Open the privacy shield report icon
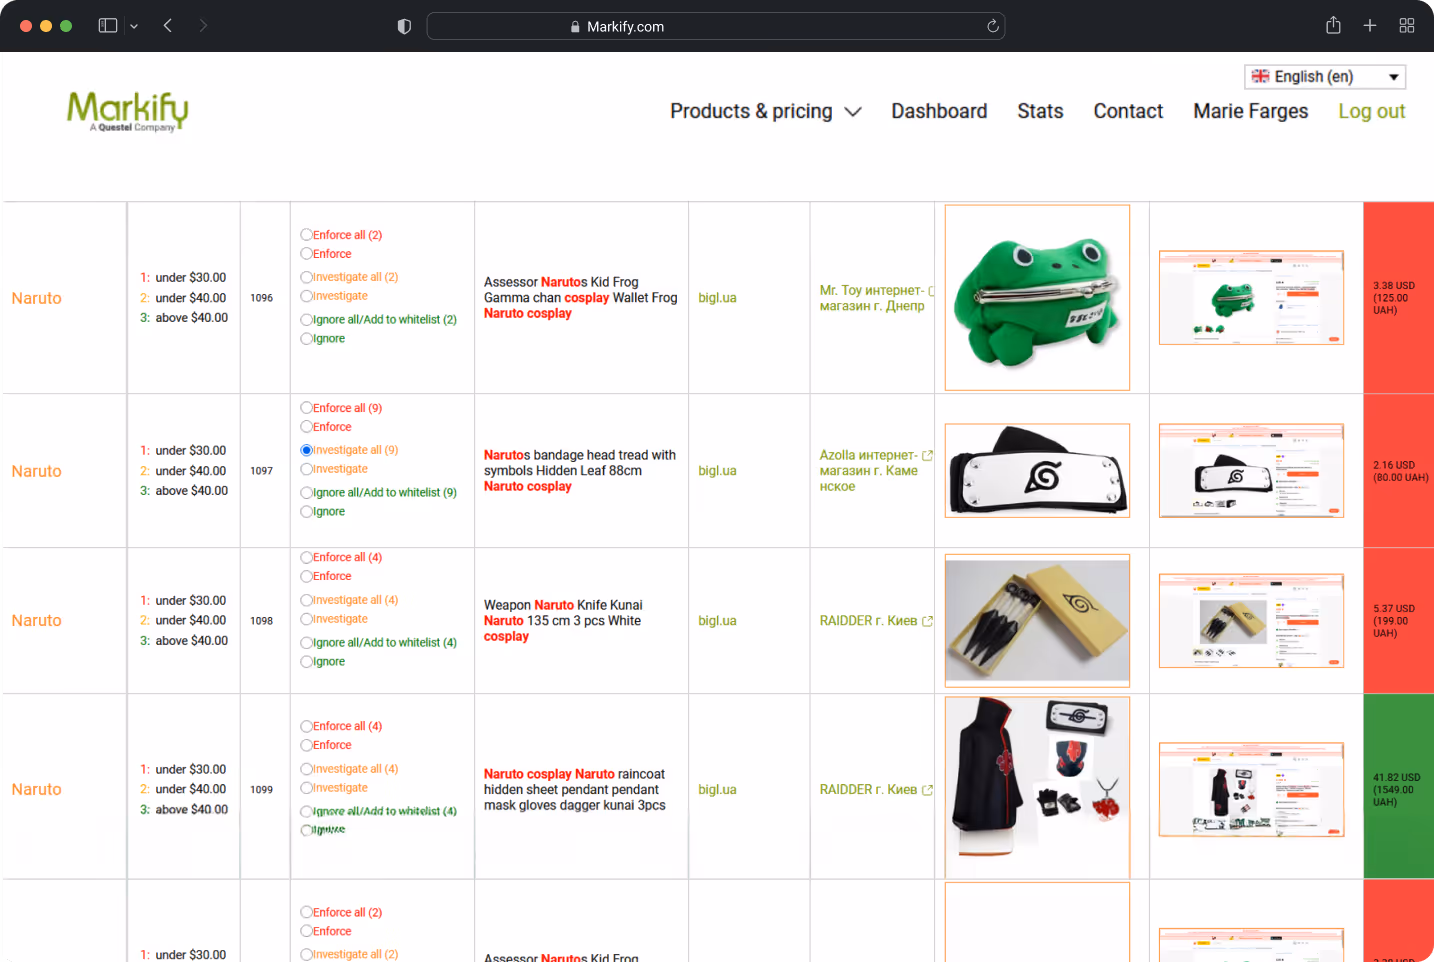 pyautogui.click(x=404, y=27)
